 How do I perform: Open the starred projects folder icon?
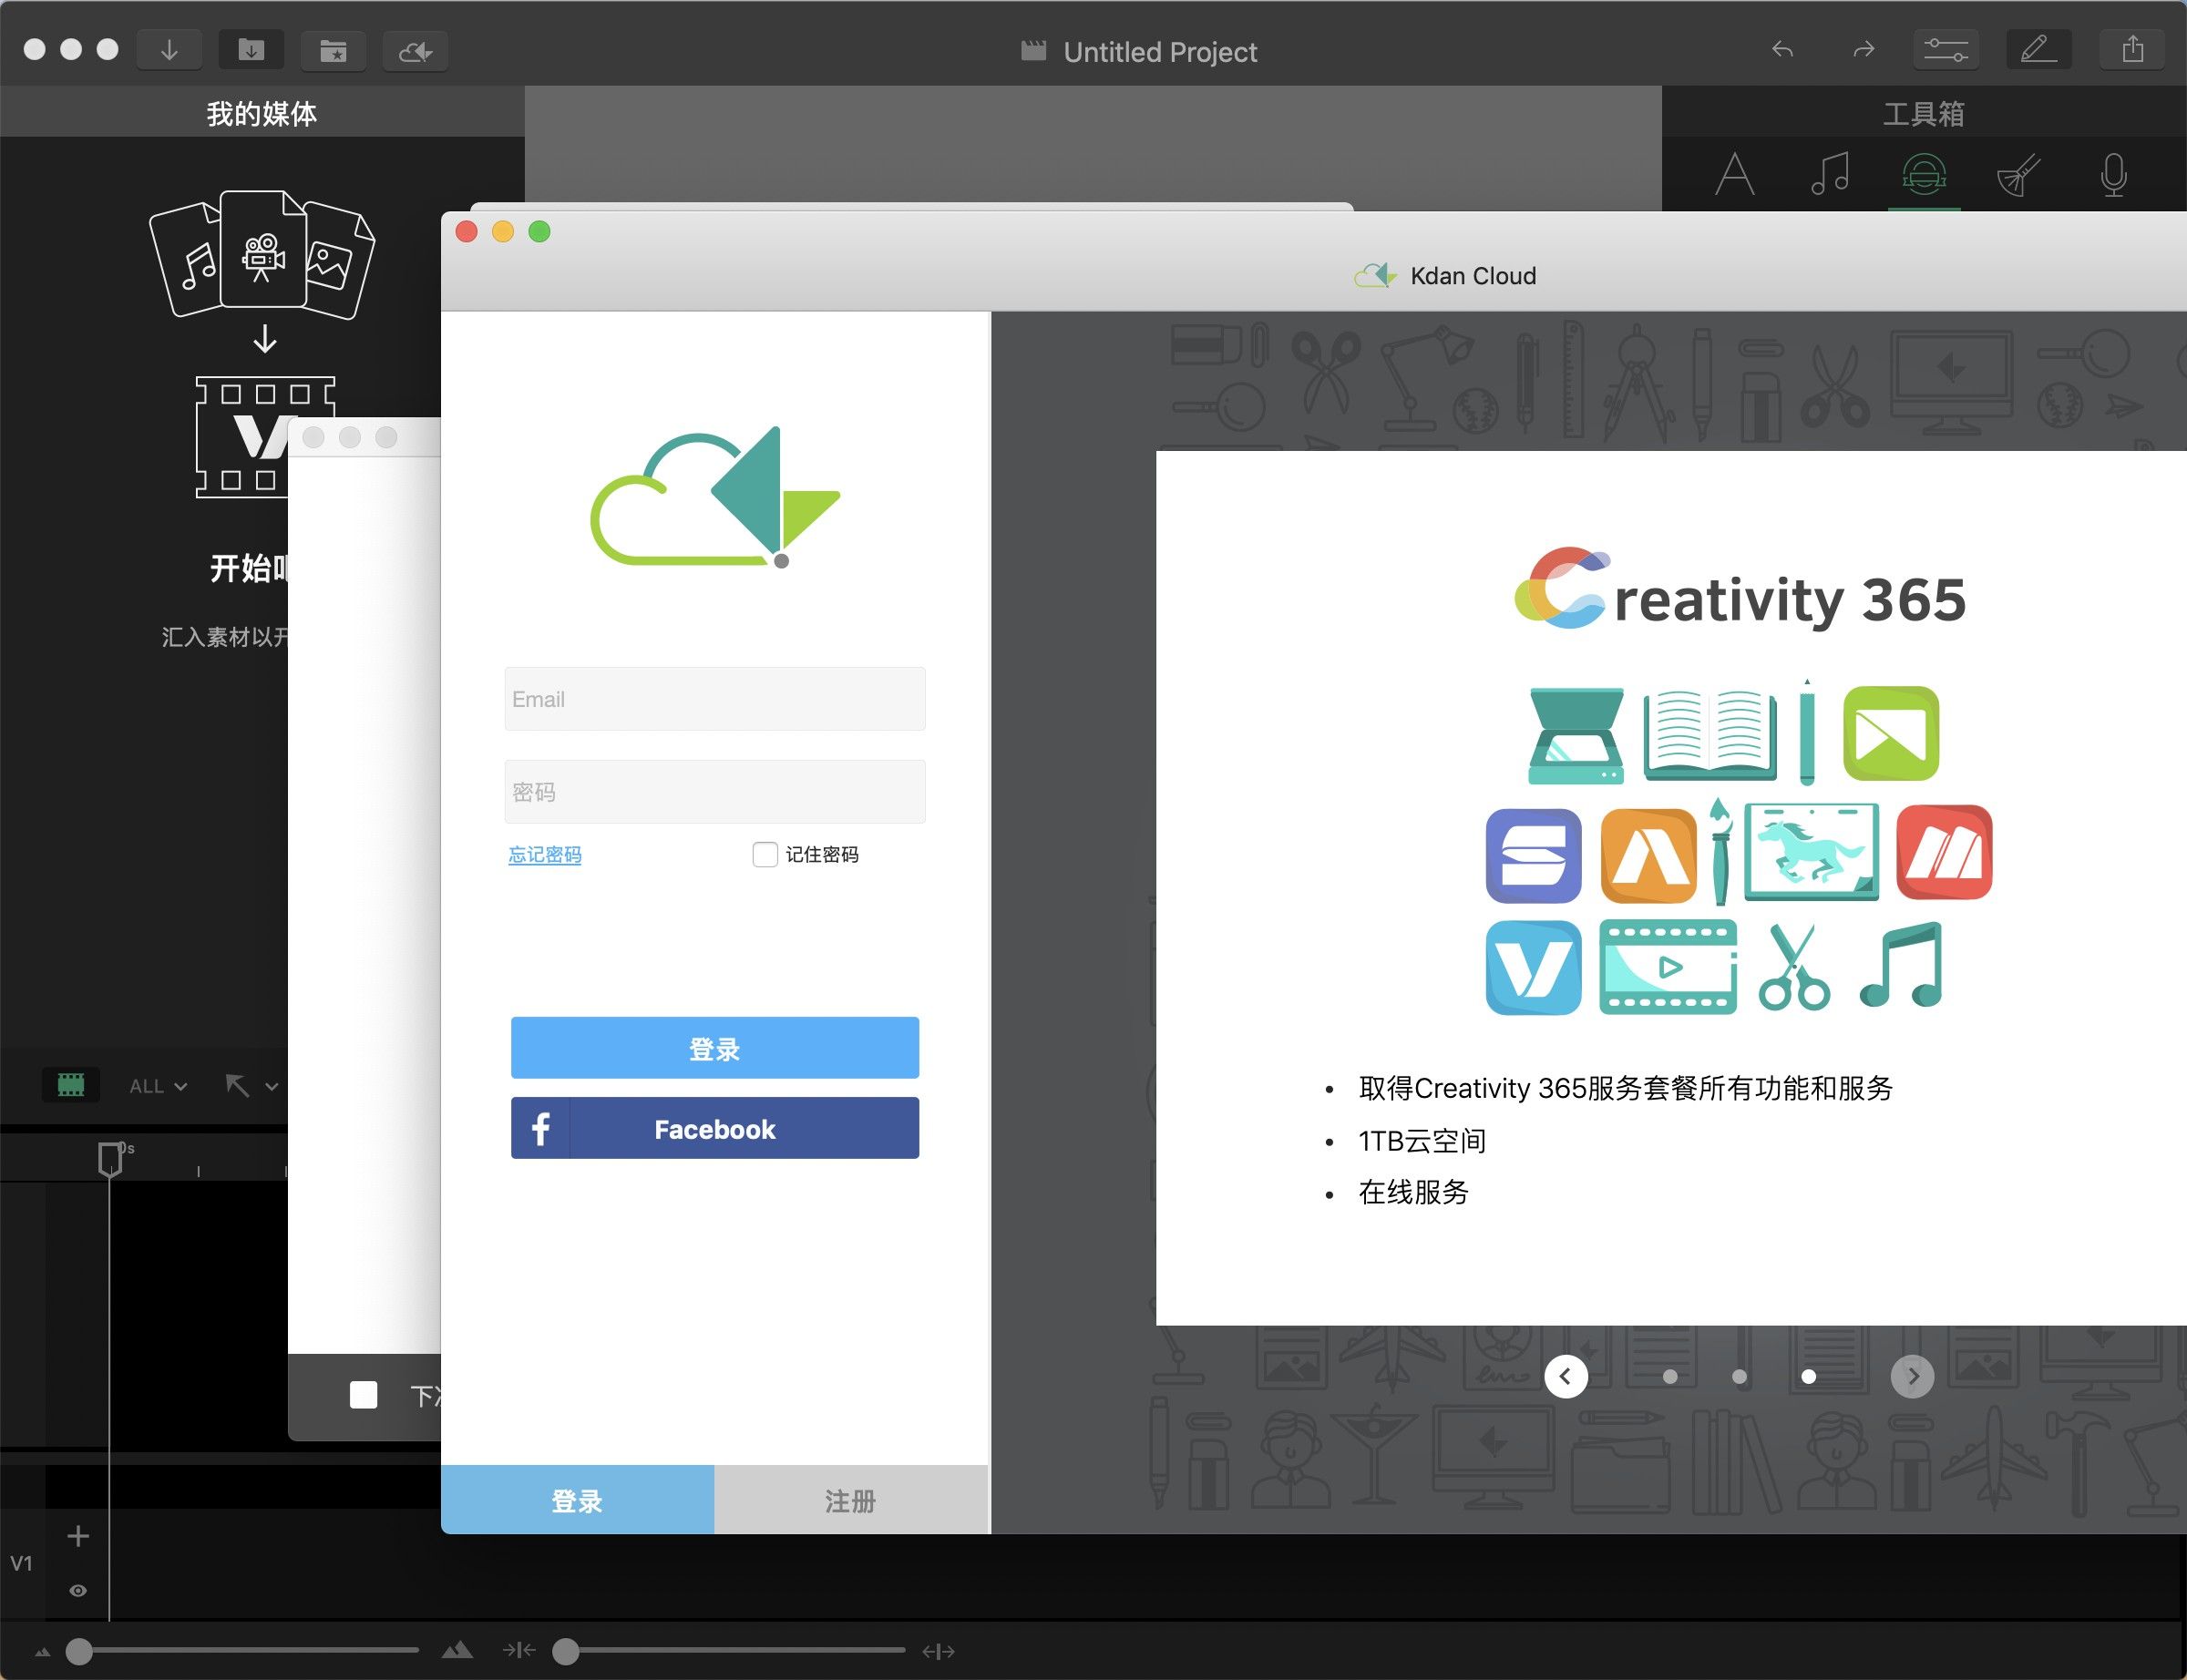(x=333, y=50)
